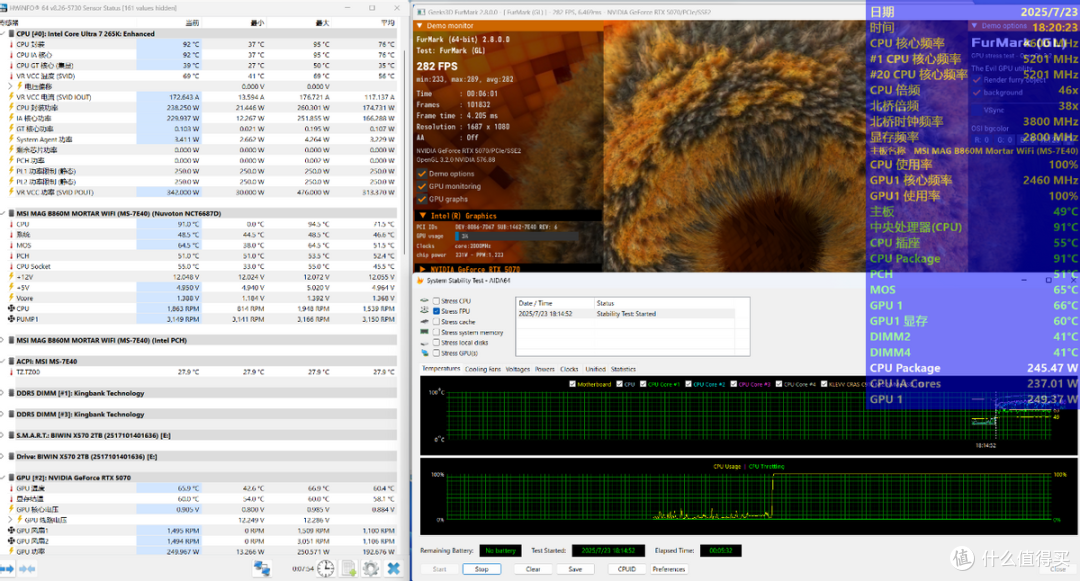Screen dimensions: 1080x581
Task: Enable Stress cache checkbox
Action: (x=436, y=321)
